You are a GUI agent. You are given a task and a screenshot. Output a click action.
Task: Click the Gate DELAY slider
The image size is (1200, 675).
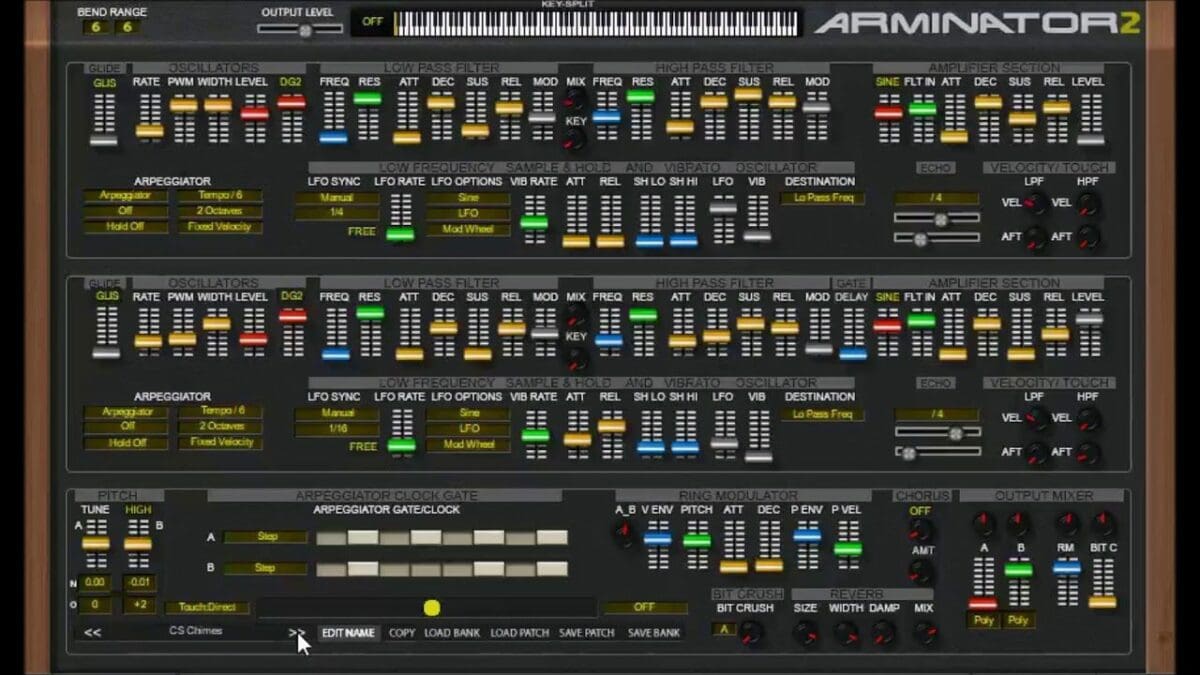(852, 332)
